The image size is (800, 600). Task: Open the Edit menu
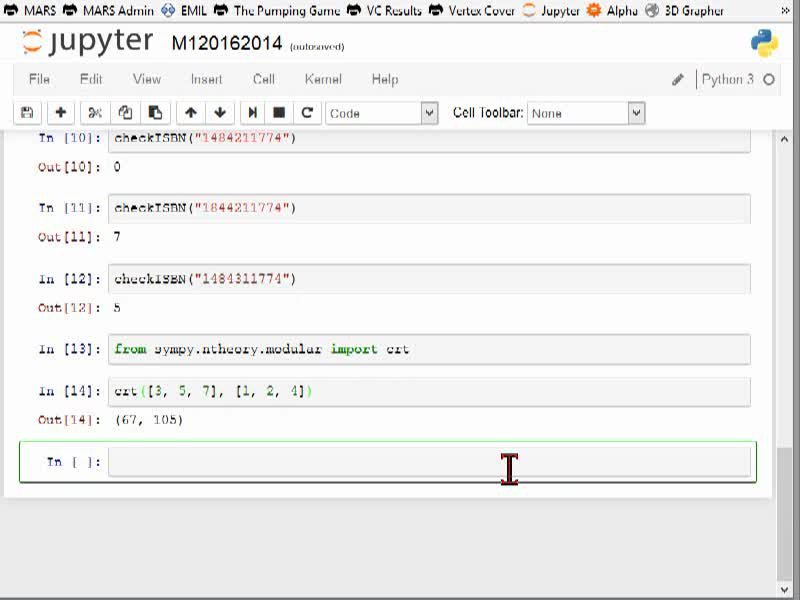(91, 79)
